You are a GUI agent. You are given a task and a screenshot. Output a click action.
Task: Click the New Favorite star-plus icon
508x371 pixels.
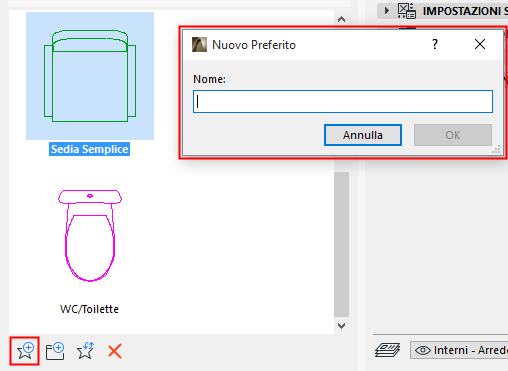25,351
